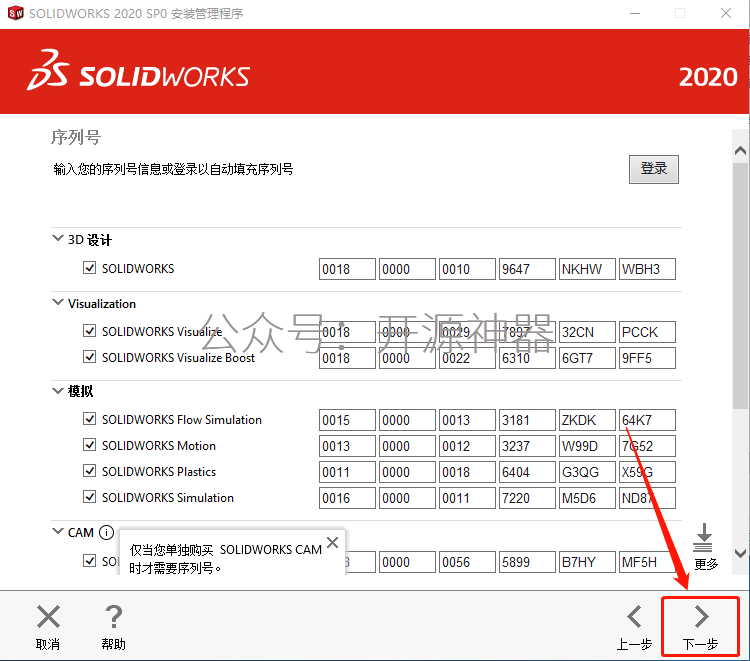Click Visualize serial field PCCK

coord(647,332)
